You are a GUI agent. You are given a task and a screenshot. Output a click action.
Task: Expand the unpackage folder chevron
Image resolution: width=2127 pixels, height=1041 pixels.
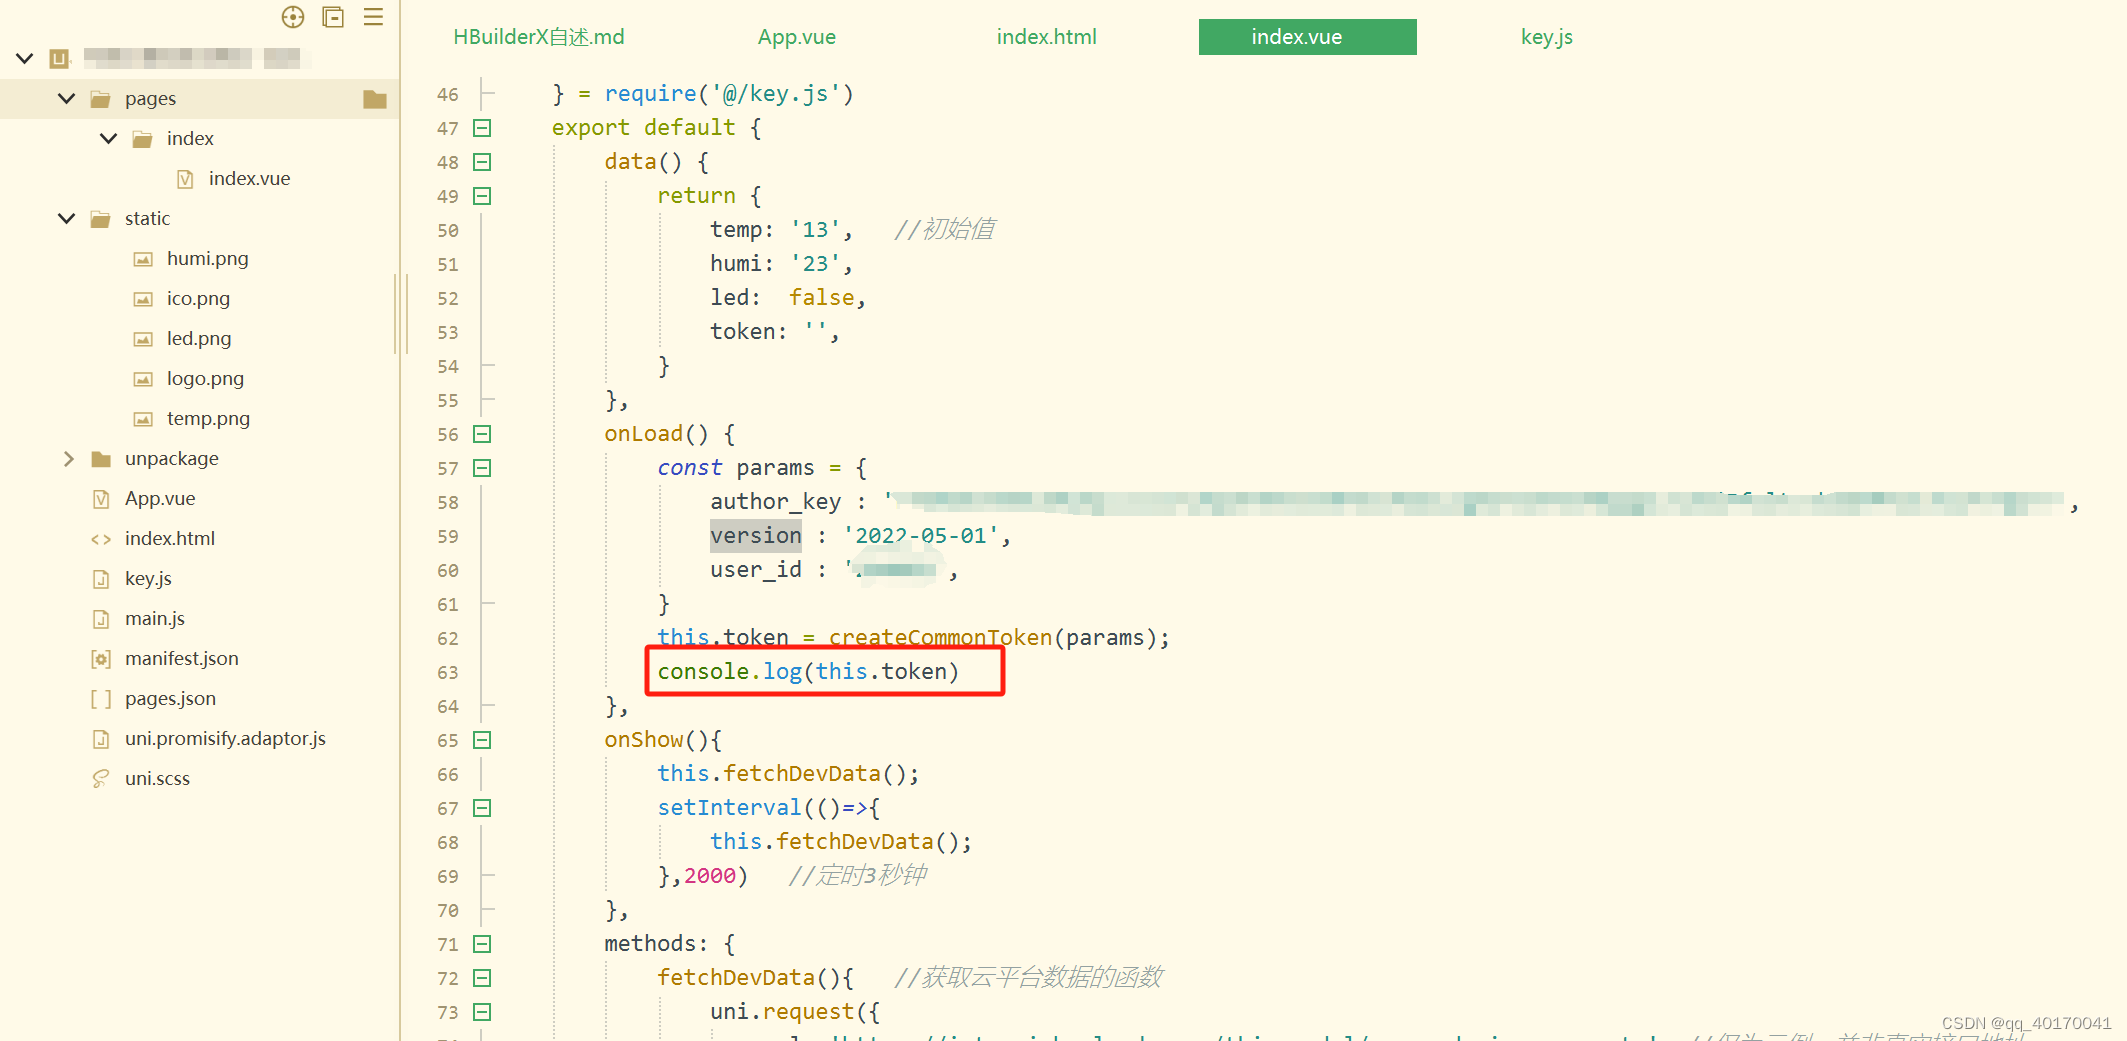(x=68, y=459)
